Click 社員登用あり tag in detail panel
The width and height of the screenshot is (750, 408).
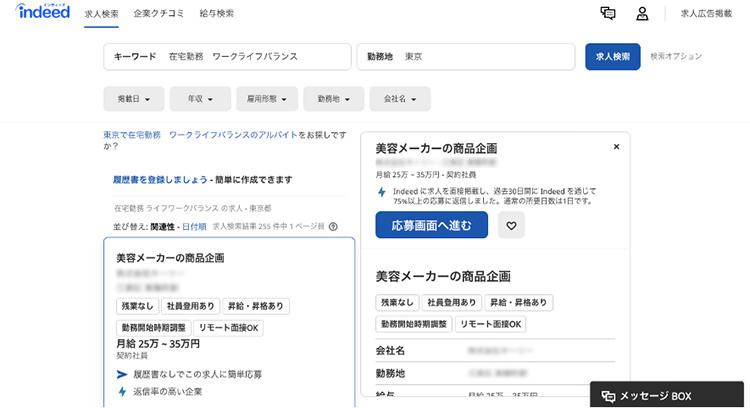(x=452, y=302)
